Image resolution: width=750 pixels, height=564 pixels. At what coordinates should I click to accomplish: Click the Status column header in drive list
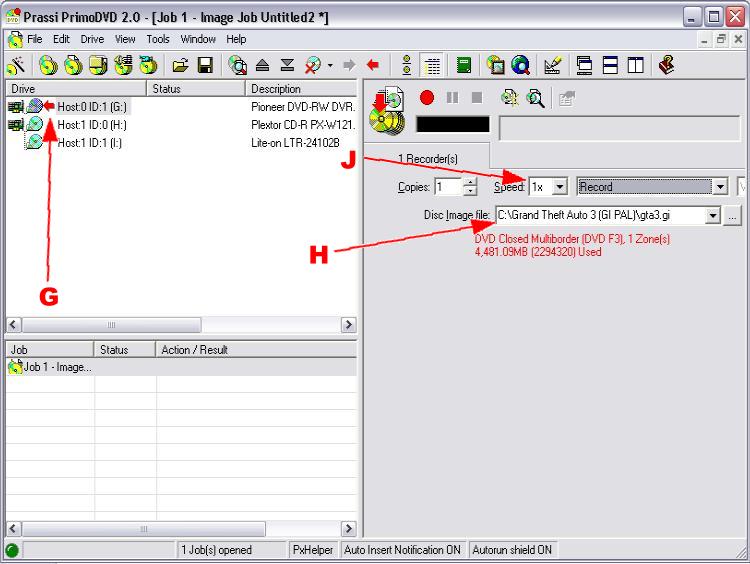(x=196, y=89)
